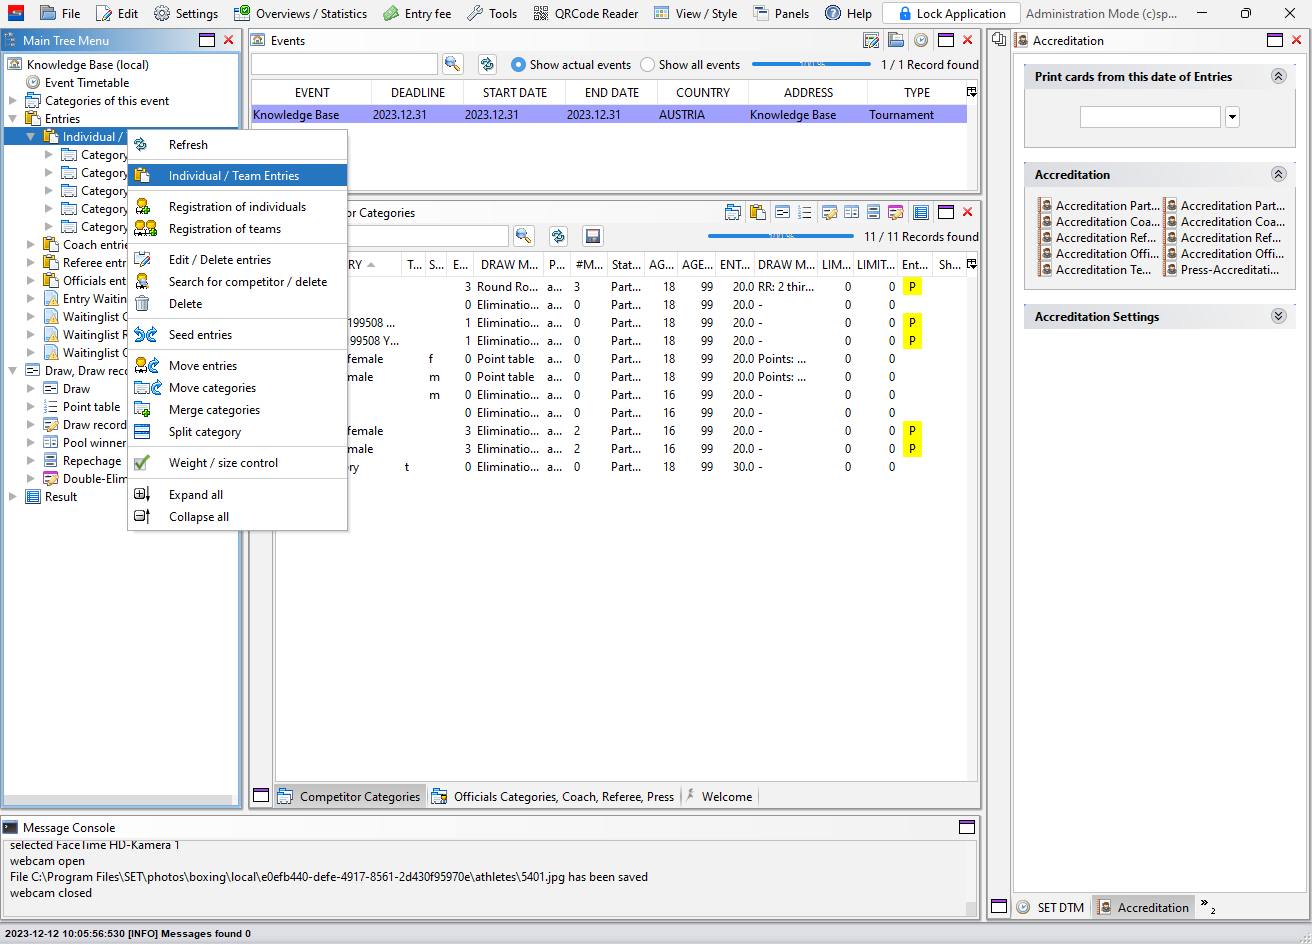Viewport: 1312px width, 945px height.
Task: Select Show all events radio button
Action: (x=648, y=65)
